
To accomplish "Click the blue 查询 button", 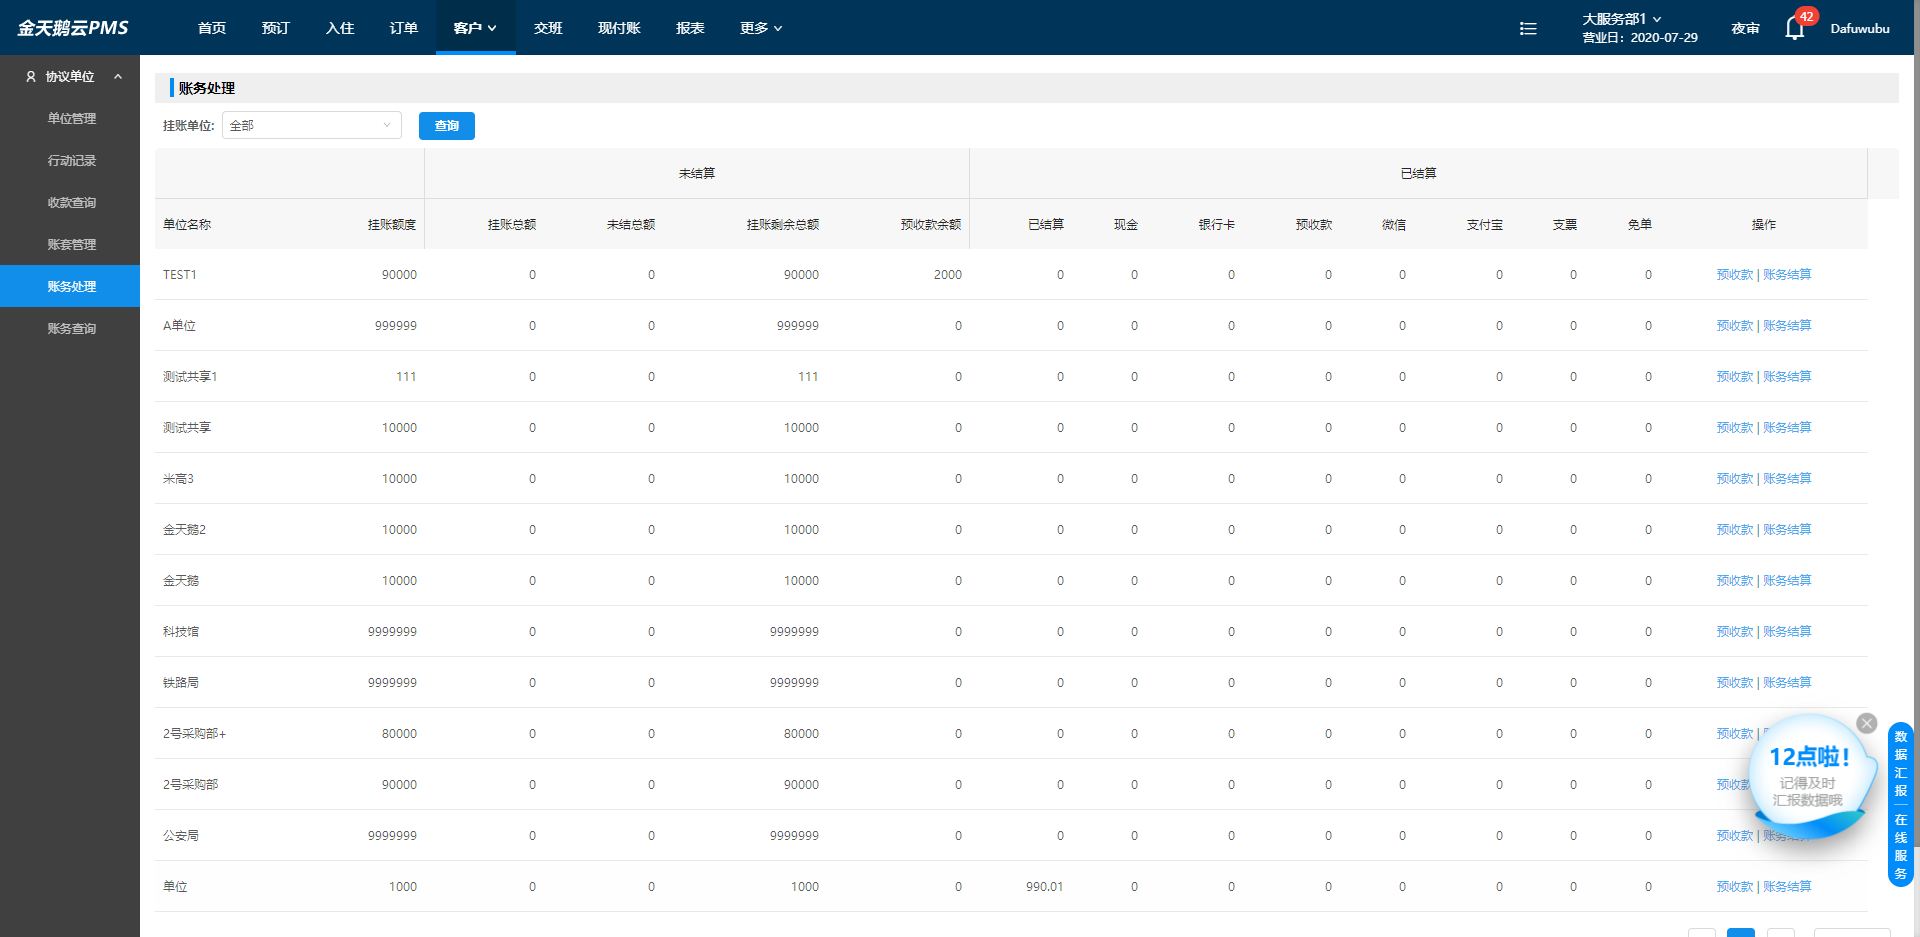I will pyautogui.click(x=447, y=126).
